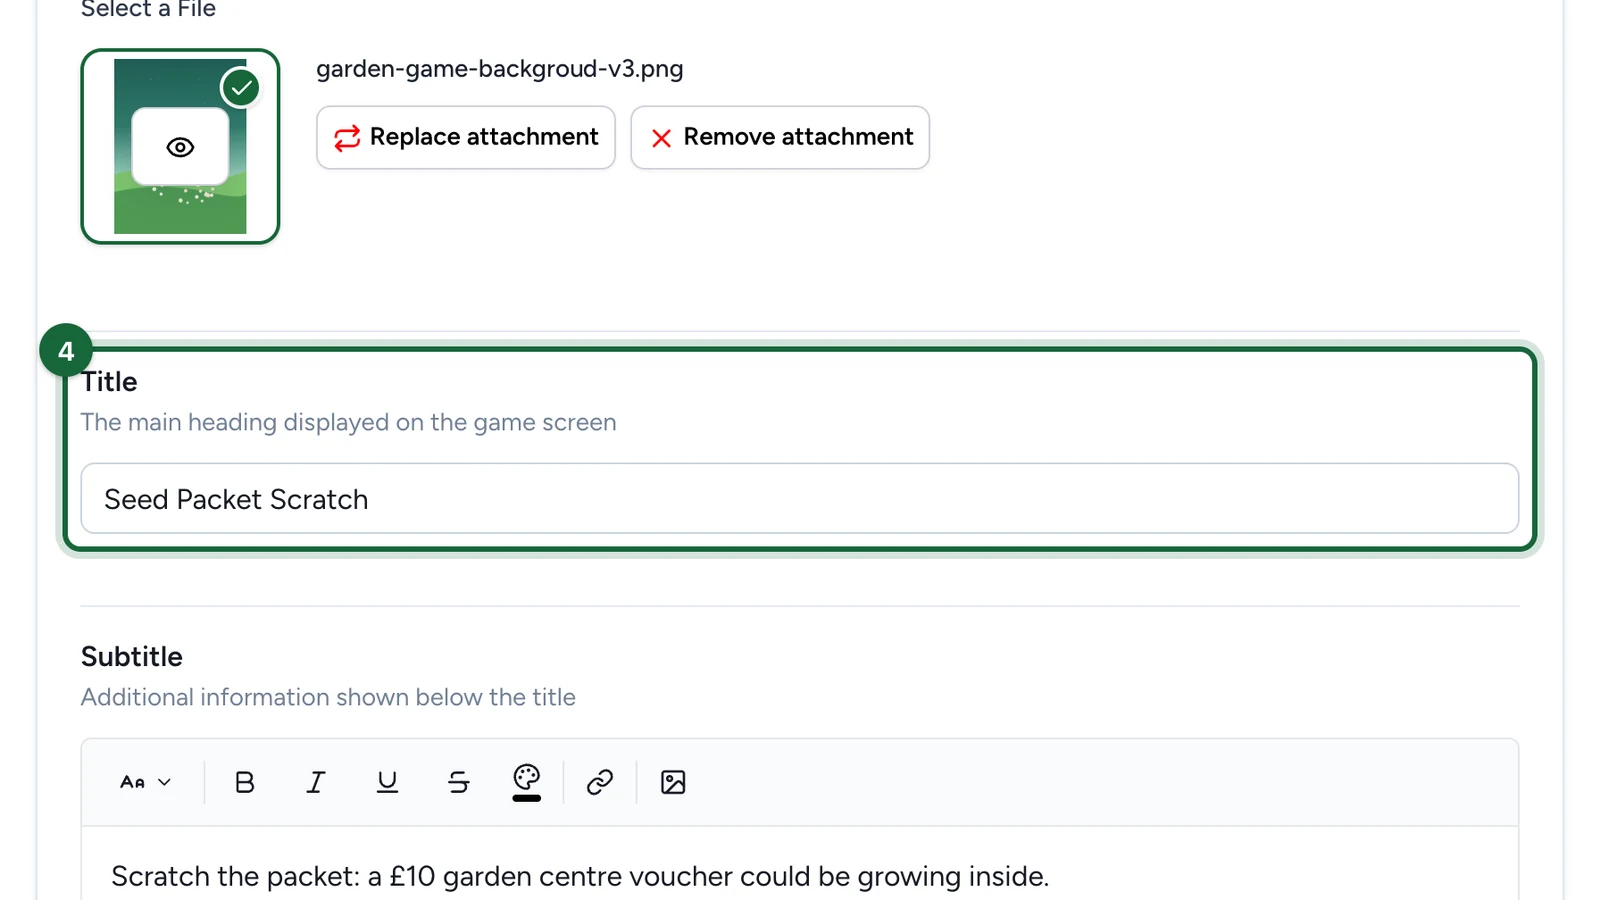Click the green step 4 badge
This screenshot has height=900, width=1600.
[x=66, y=351]
